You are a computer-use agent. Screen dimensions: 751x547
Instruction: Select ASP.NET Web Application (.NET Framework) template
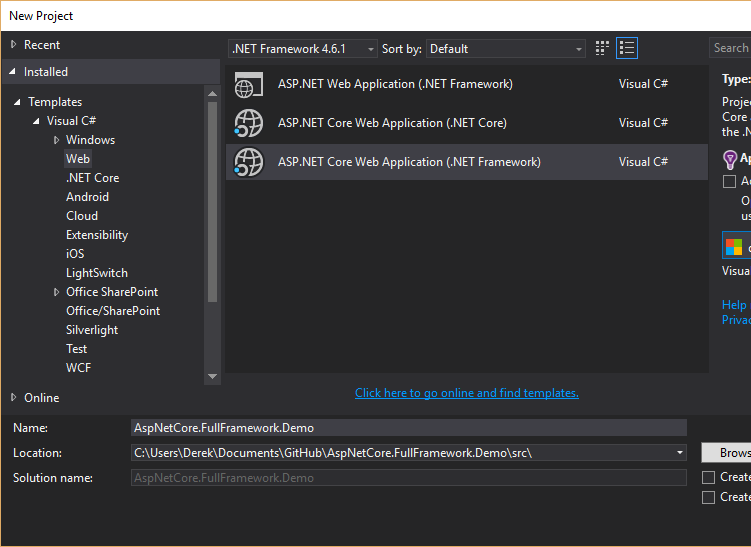[x=467, y=84]
